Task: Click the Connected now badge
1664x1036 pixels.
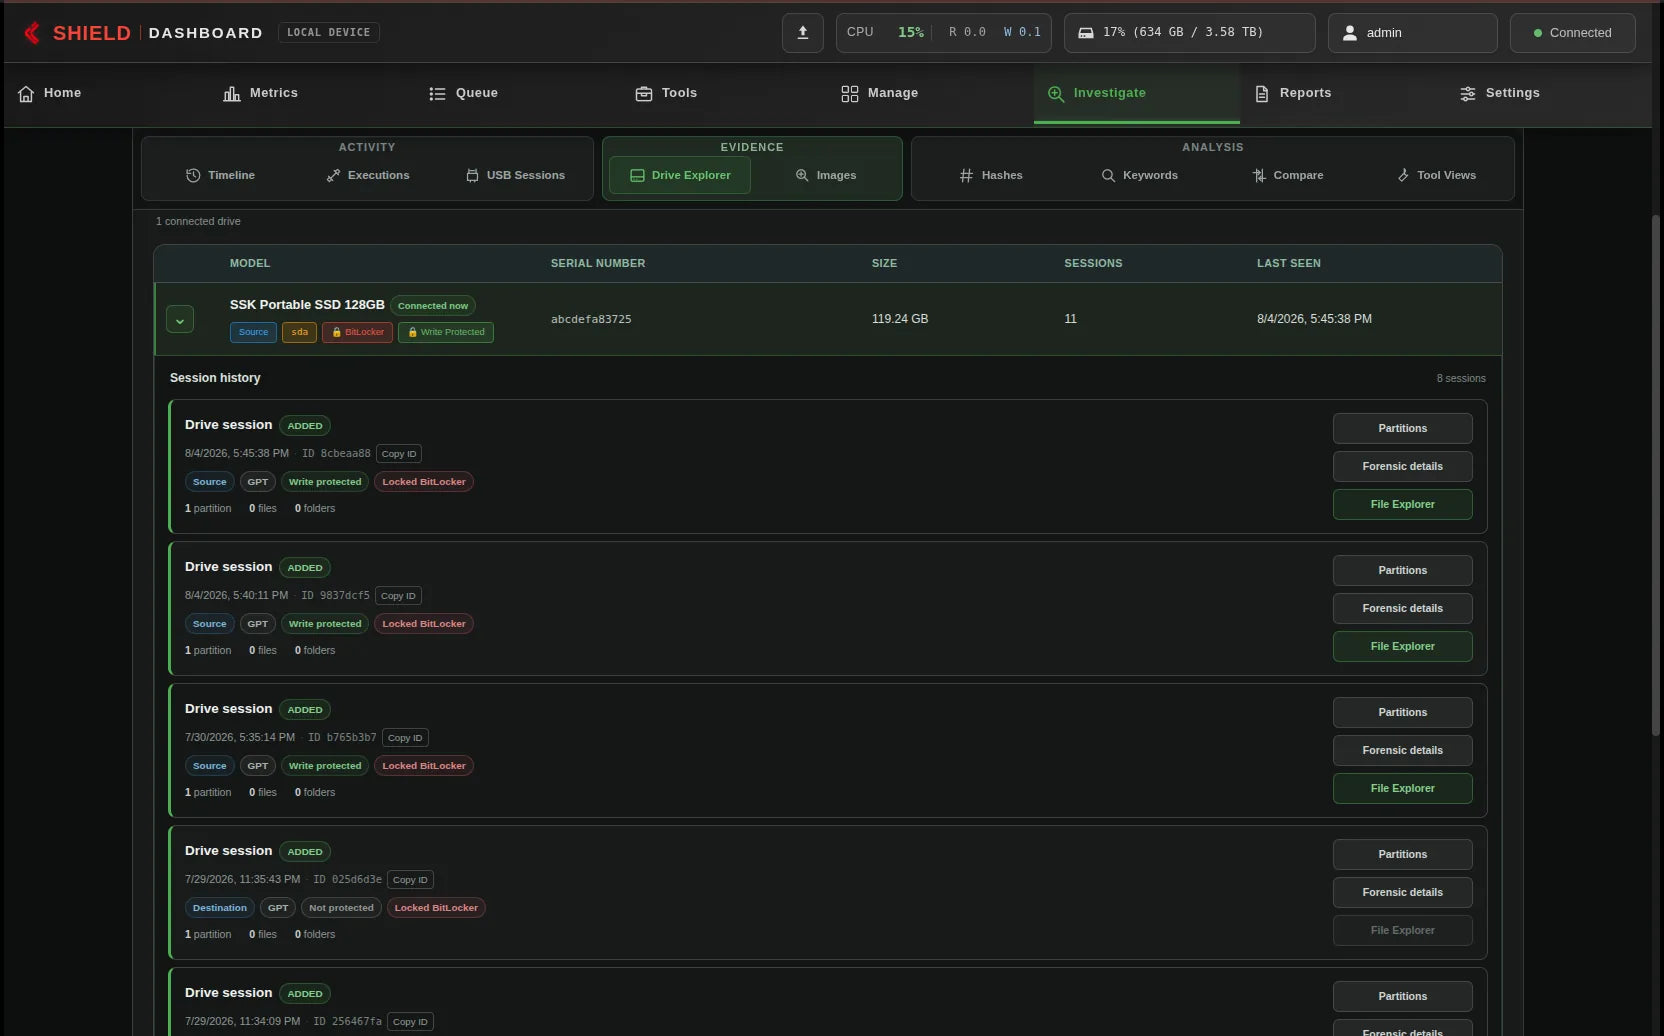Action: point(433,306)
